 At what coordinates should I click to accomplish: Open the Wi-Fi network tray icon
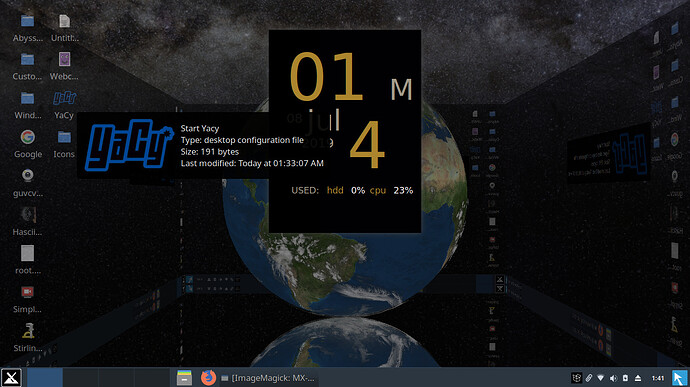click(x=601, y=378)
